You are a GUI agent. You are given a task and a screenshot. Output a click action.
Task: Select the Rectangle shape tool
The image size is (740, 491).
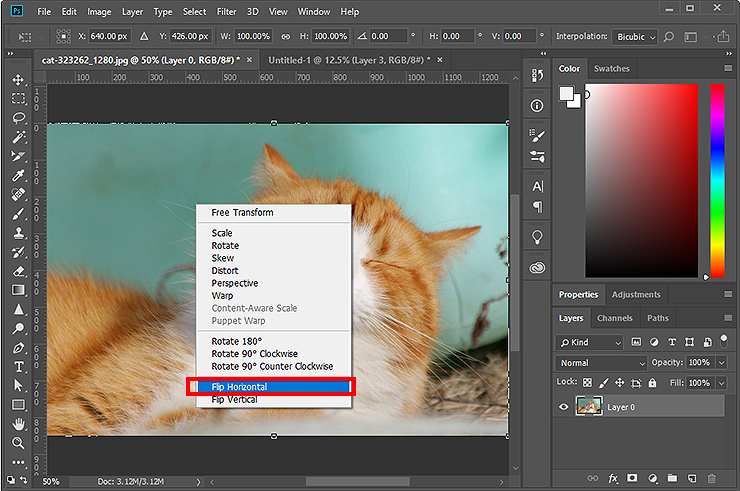click(18, 405)
